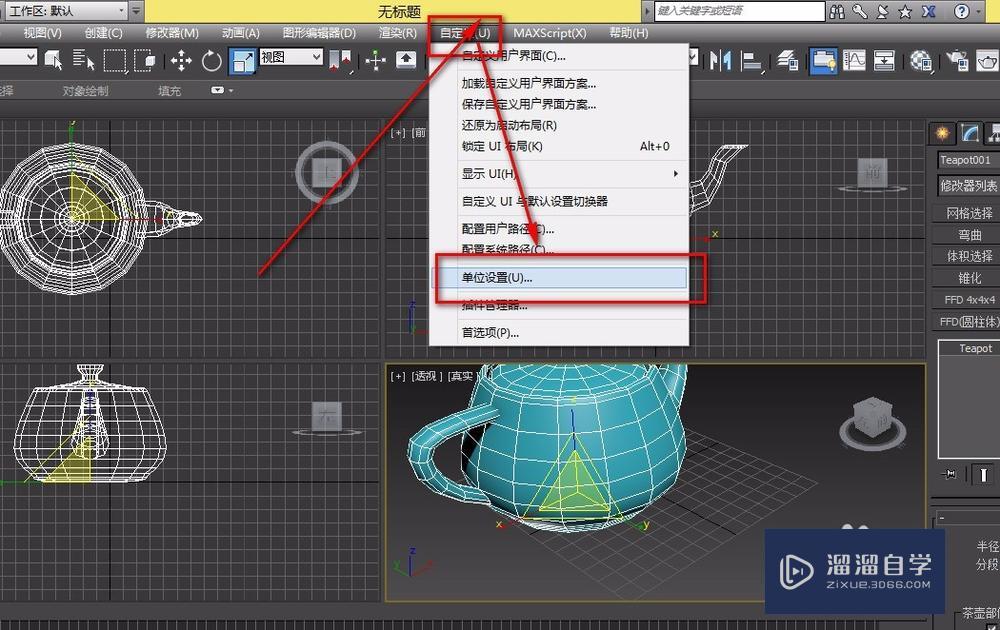Open the Render Setup teapot icon
The image size is (1000, 630).
tap(957, 61)
